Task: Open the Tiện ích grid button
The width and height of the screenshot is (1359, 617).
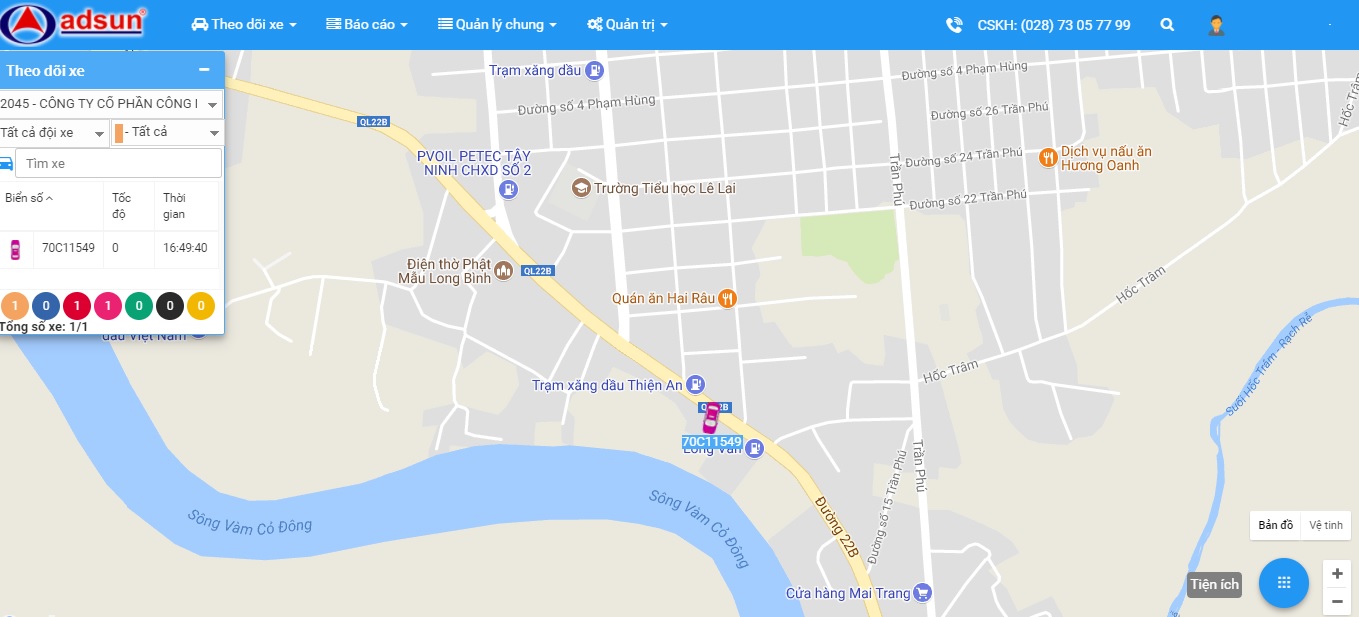Action: [1284, 583]
